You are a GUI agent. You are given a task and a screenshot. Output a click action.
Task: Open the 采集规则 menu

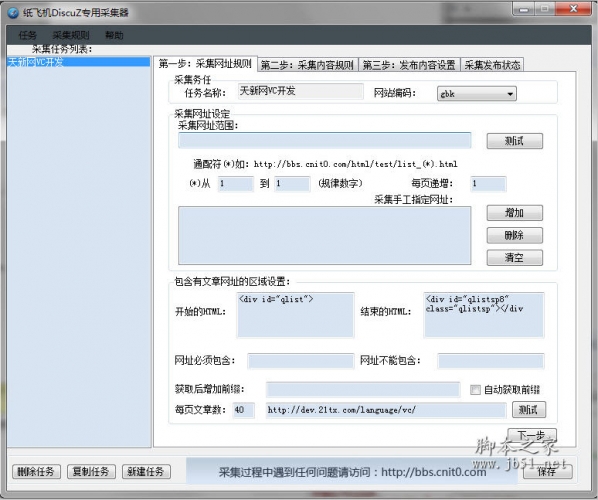(71, 35)
